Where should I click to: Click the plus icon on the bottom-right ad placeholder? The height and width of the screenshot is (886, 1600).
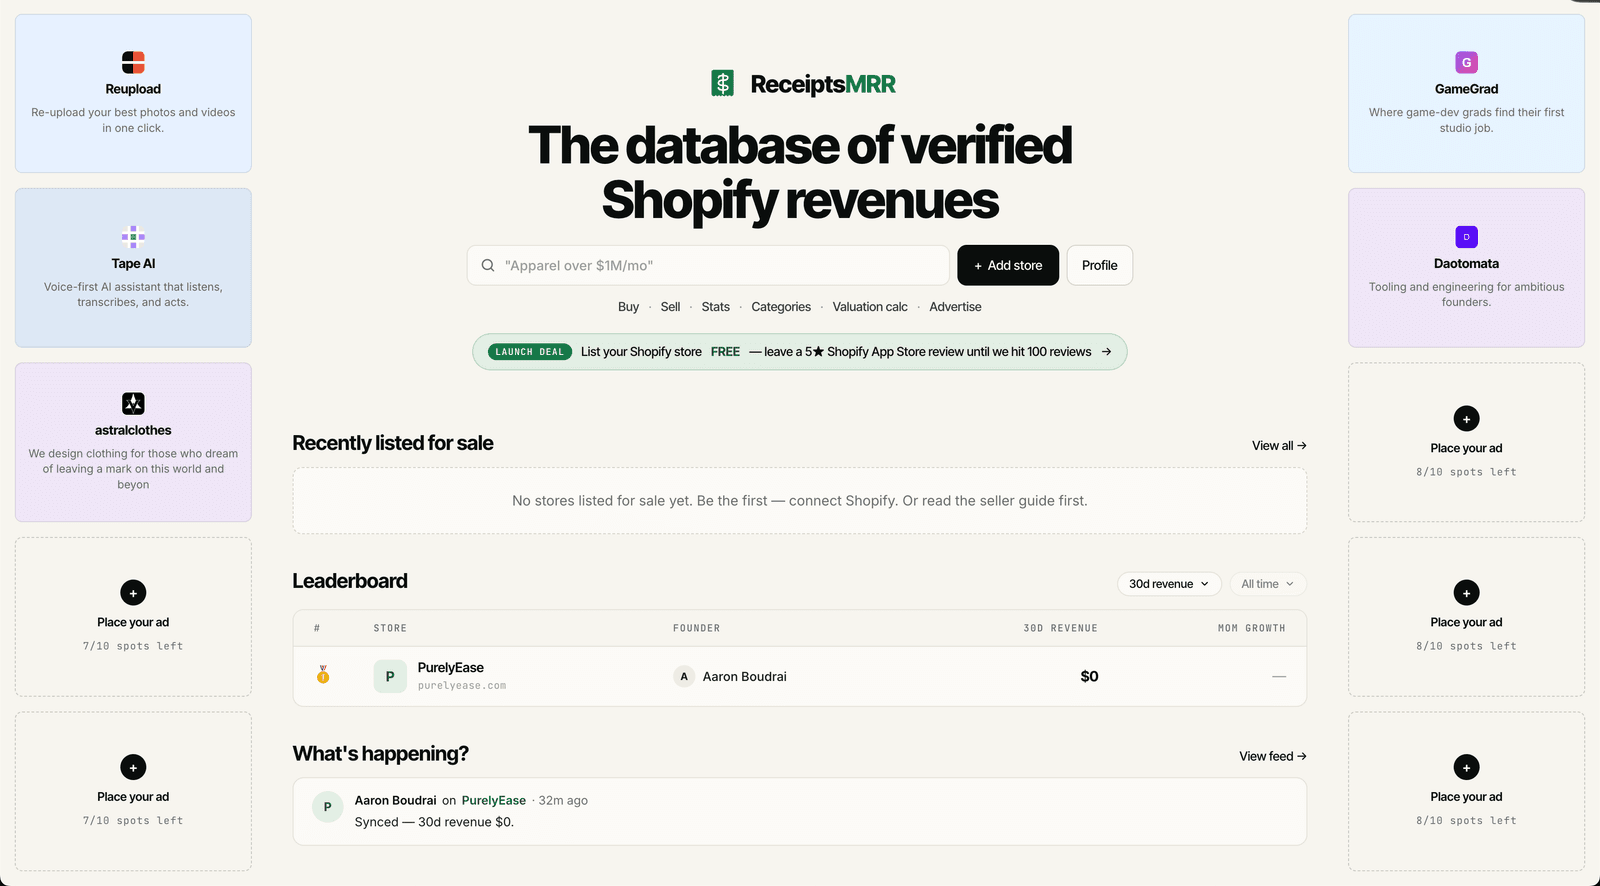click(1466, 767)
